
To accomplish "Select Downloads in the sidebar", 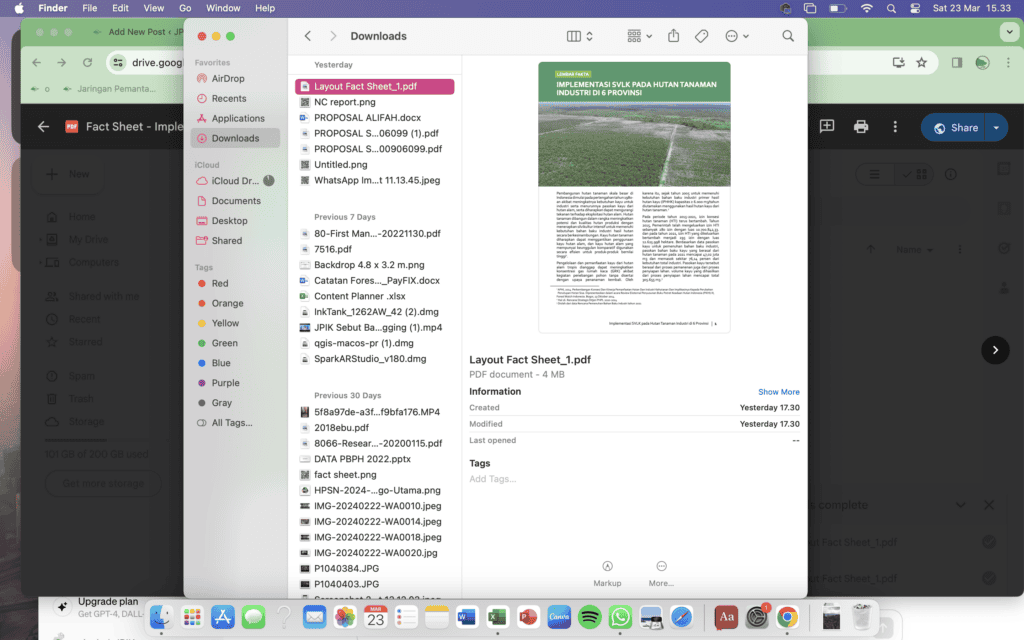I will pyautogui.click(x=235, y=138).
